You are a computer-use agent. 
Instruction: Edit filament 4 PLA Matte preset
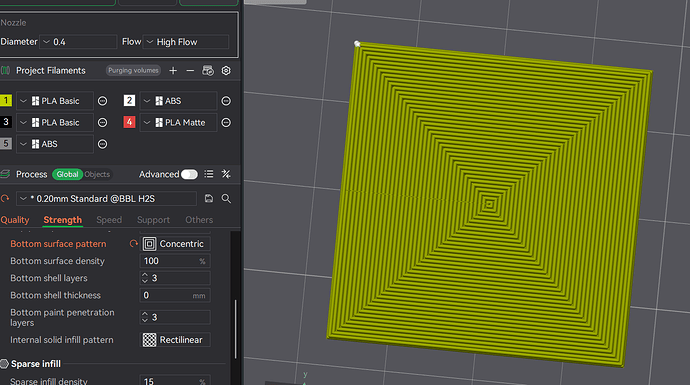coord(226,122)
